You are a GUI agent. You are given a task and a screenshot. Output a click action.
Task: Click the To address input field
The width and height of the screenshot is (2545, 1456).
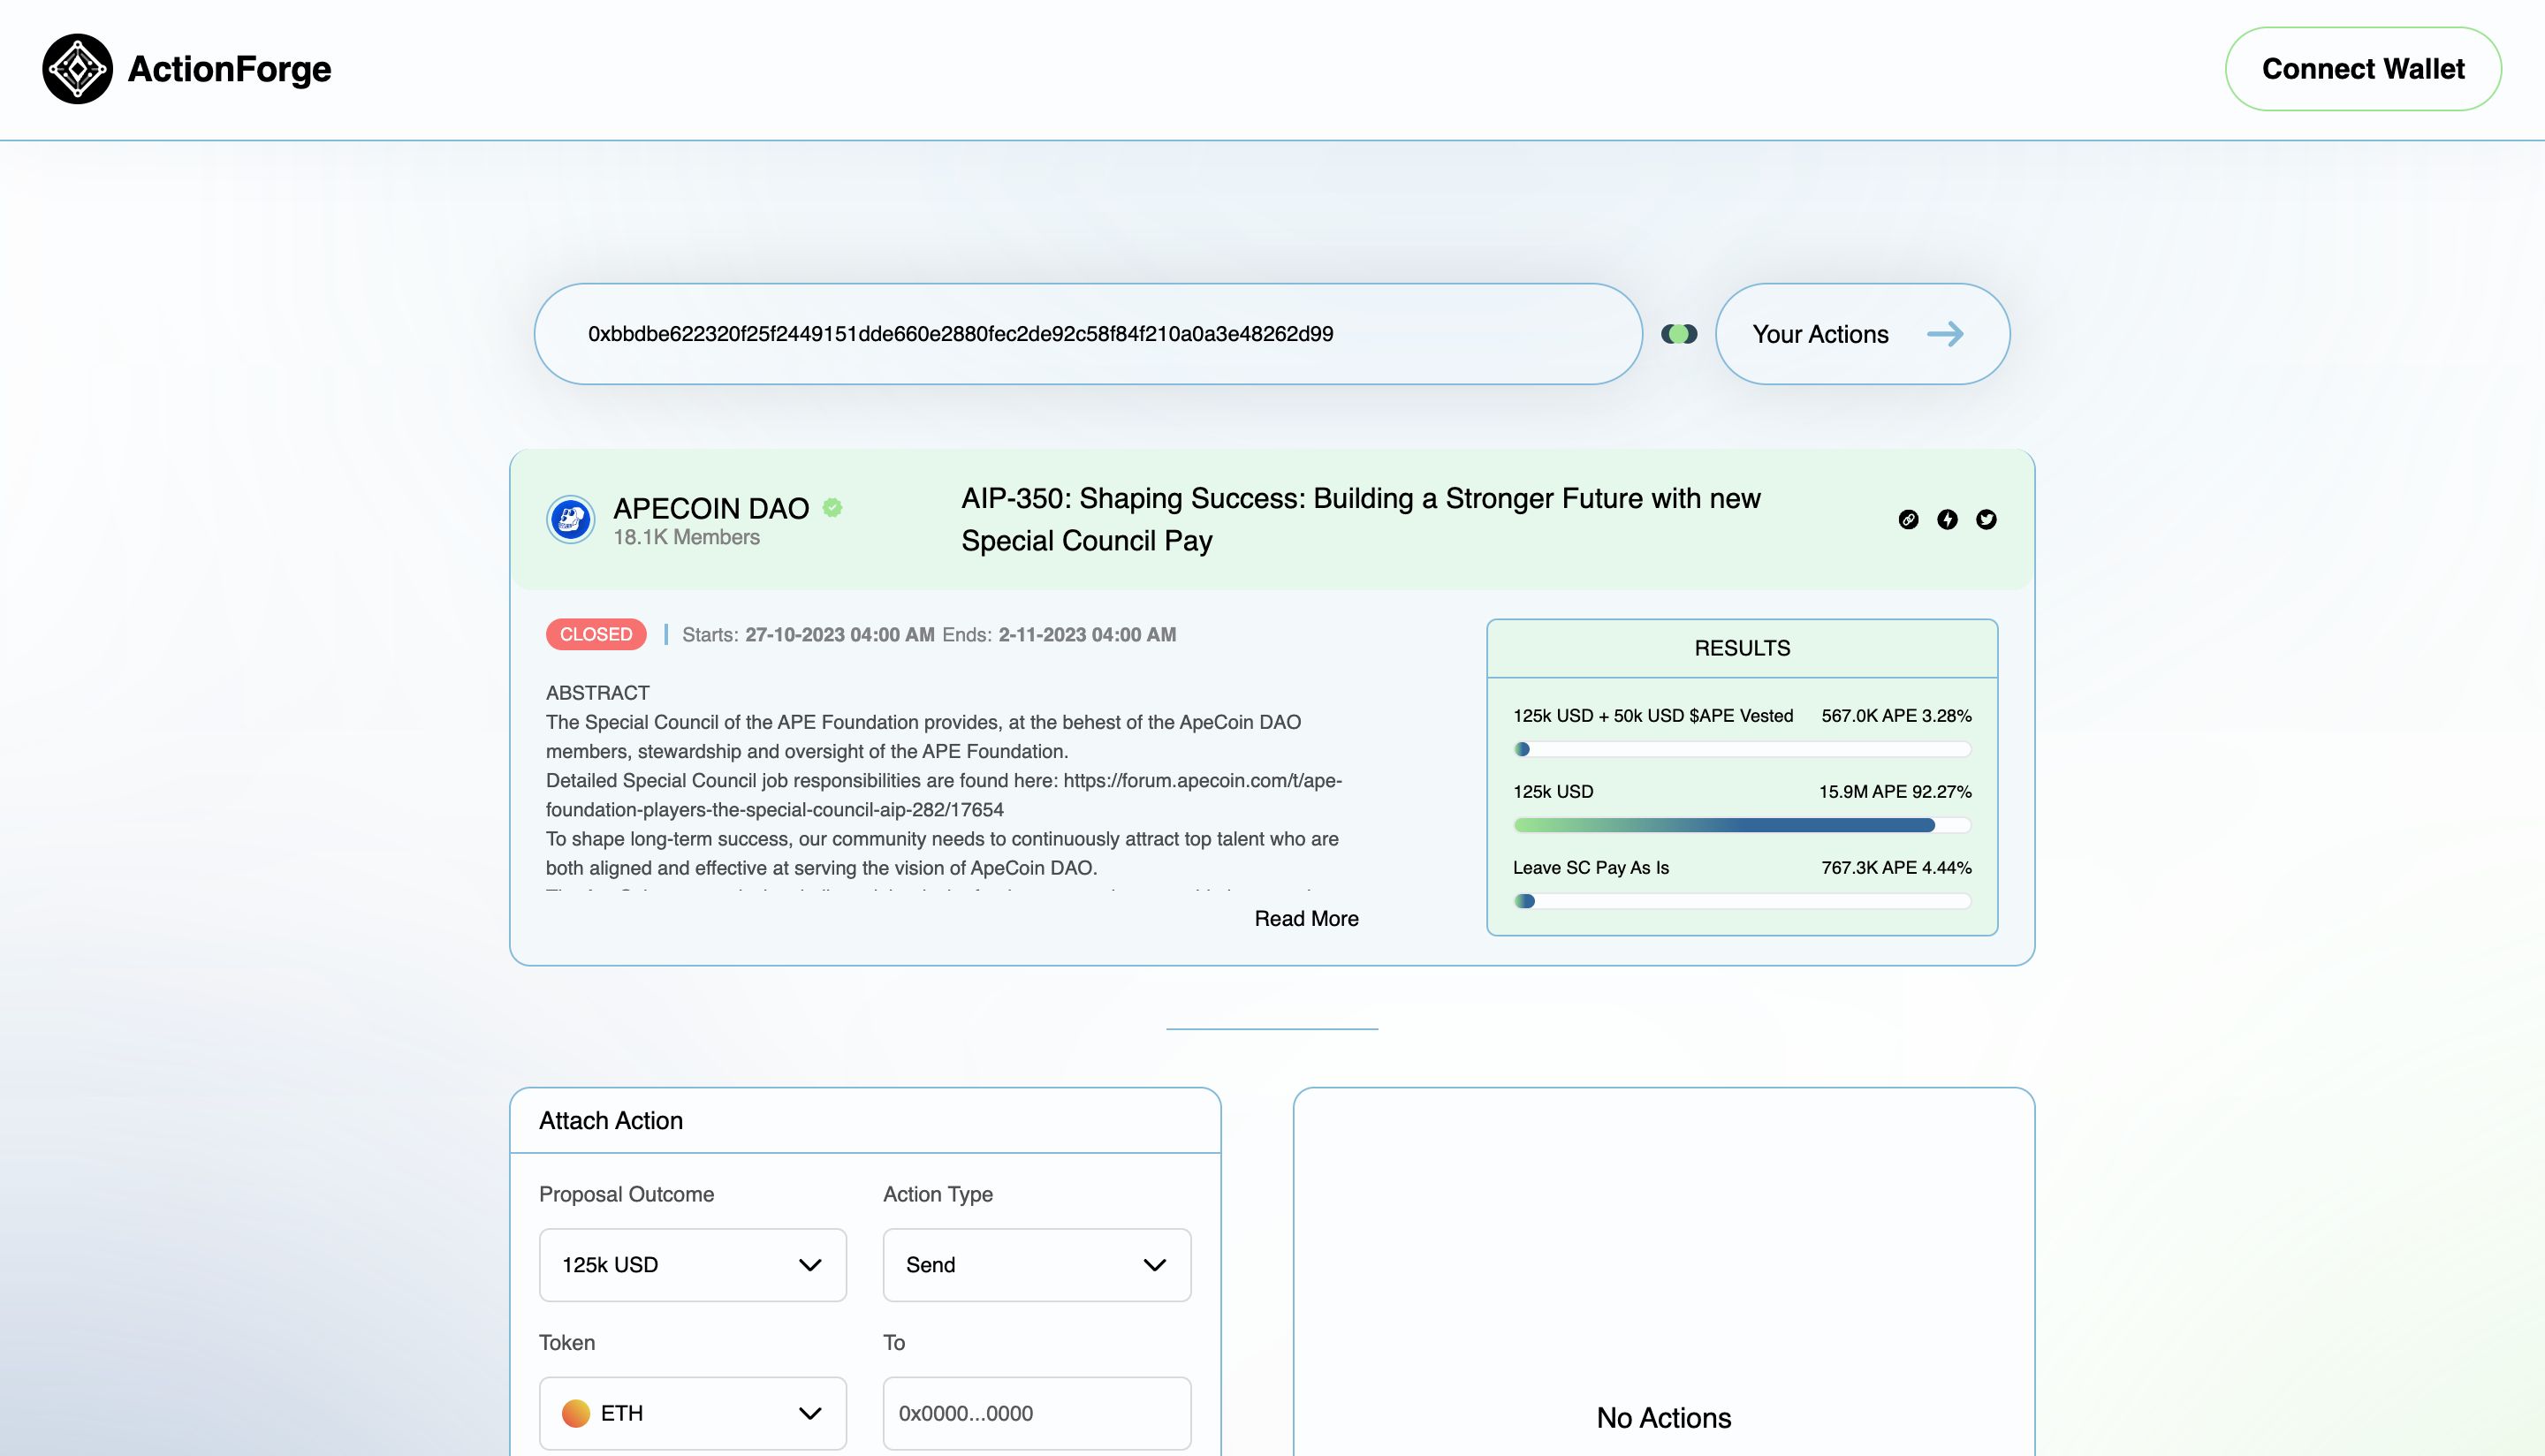[1037, 1413]
